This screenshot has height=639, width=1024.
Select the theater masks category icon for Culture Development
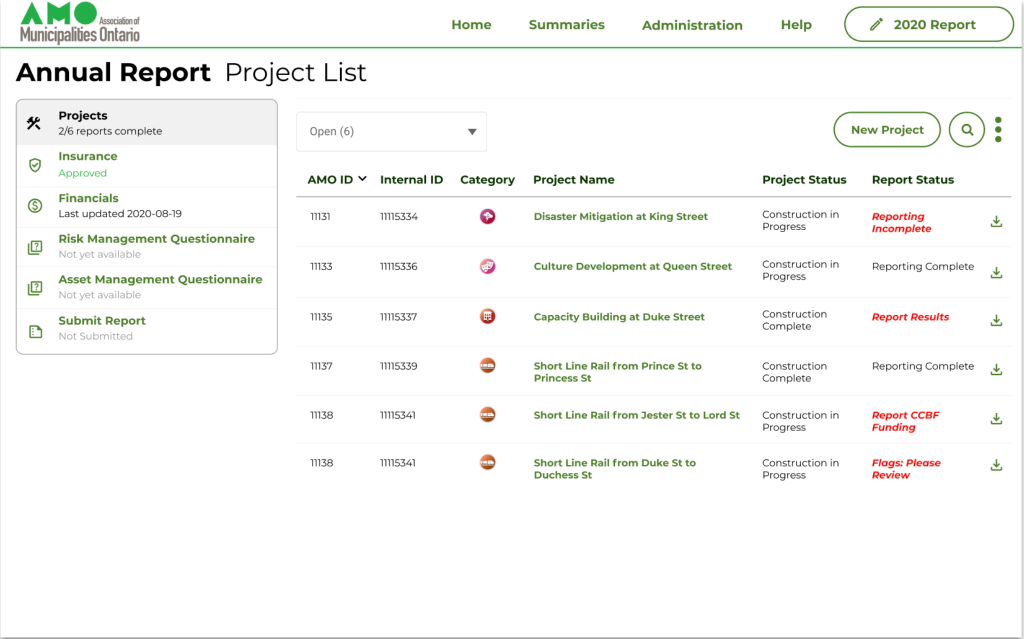[487, 268]
